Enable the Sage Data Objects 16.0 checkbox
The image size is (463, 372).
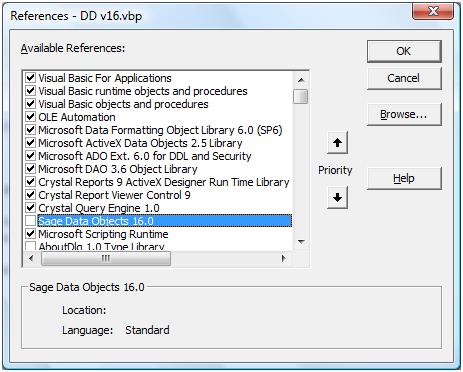coord(30,221)
